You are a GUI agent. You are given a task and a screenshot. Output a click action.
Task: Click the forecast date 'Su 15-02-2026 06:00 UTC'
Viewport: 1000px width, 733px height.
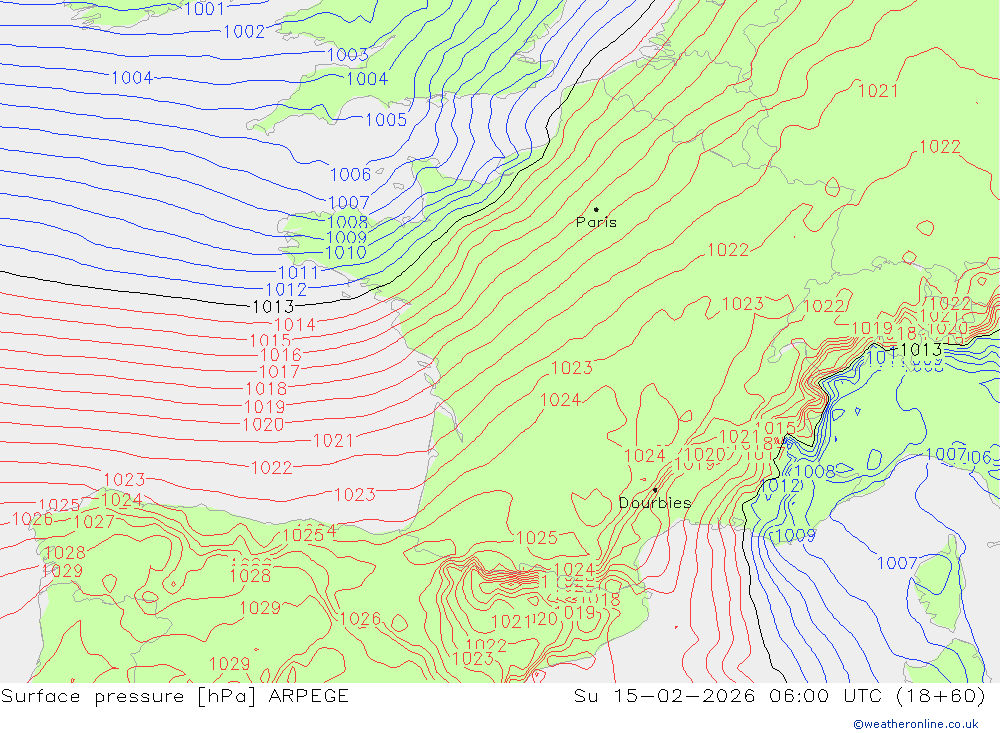[x=728, y=696]
